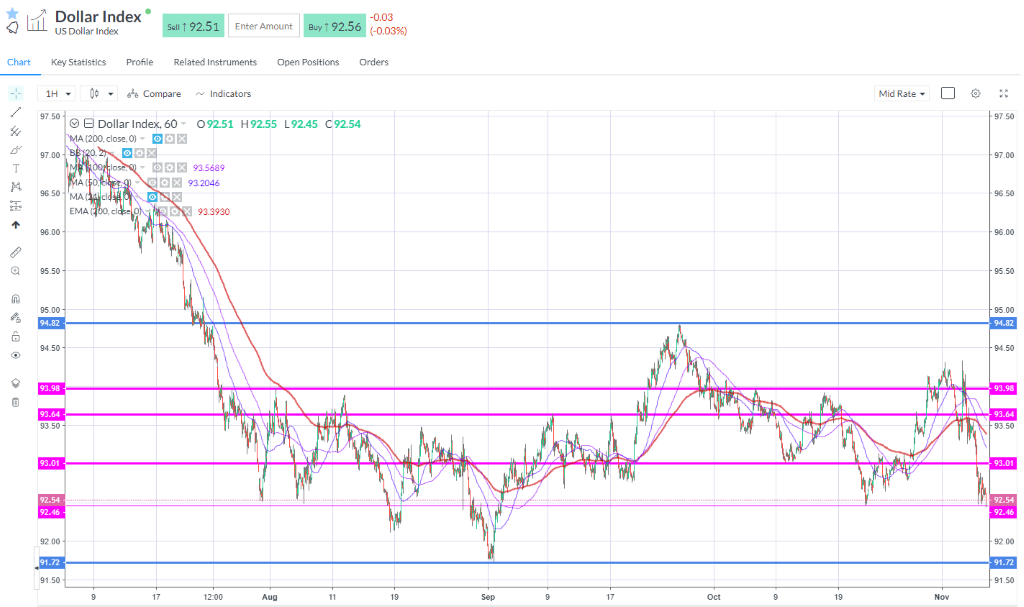1024x607 pixels.
Task: Open settings gear for MA (50, close, 0)
Action: tap(165, 183)
